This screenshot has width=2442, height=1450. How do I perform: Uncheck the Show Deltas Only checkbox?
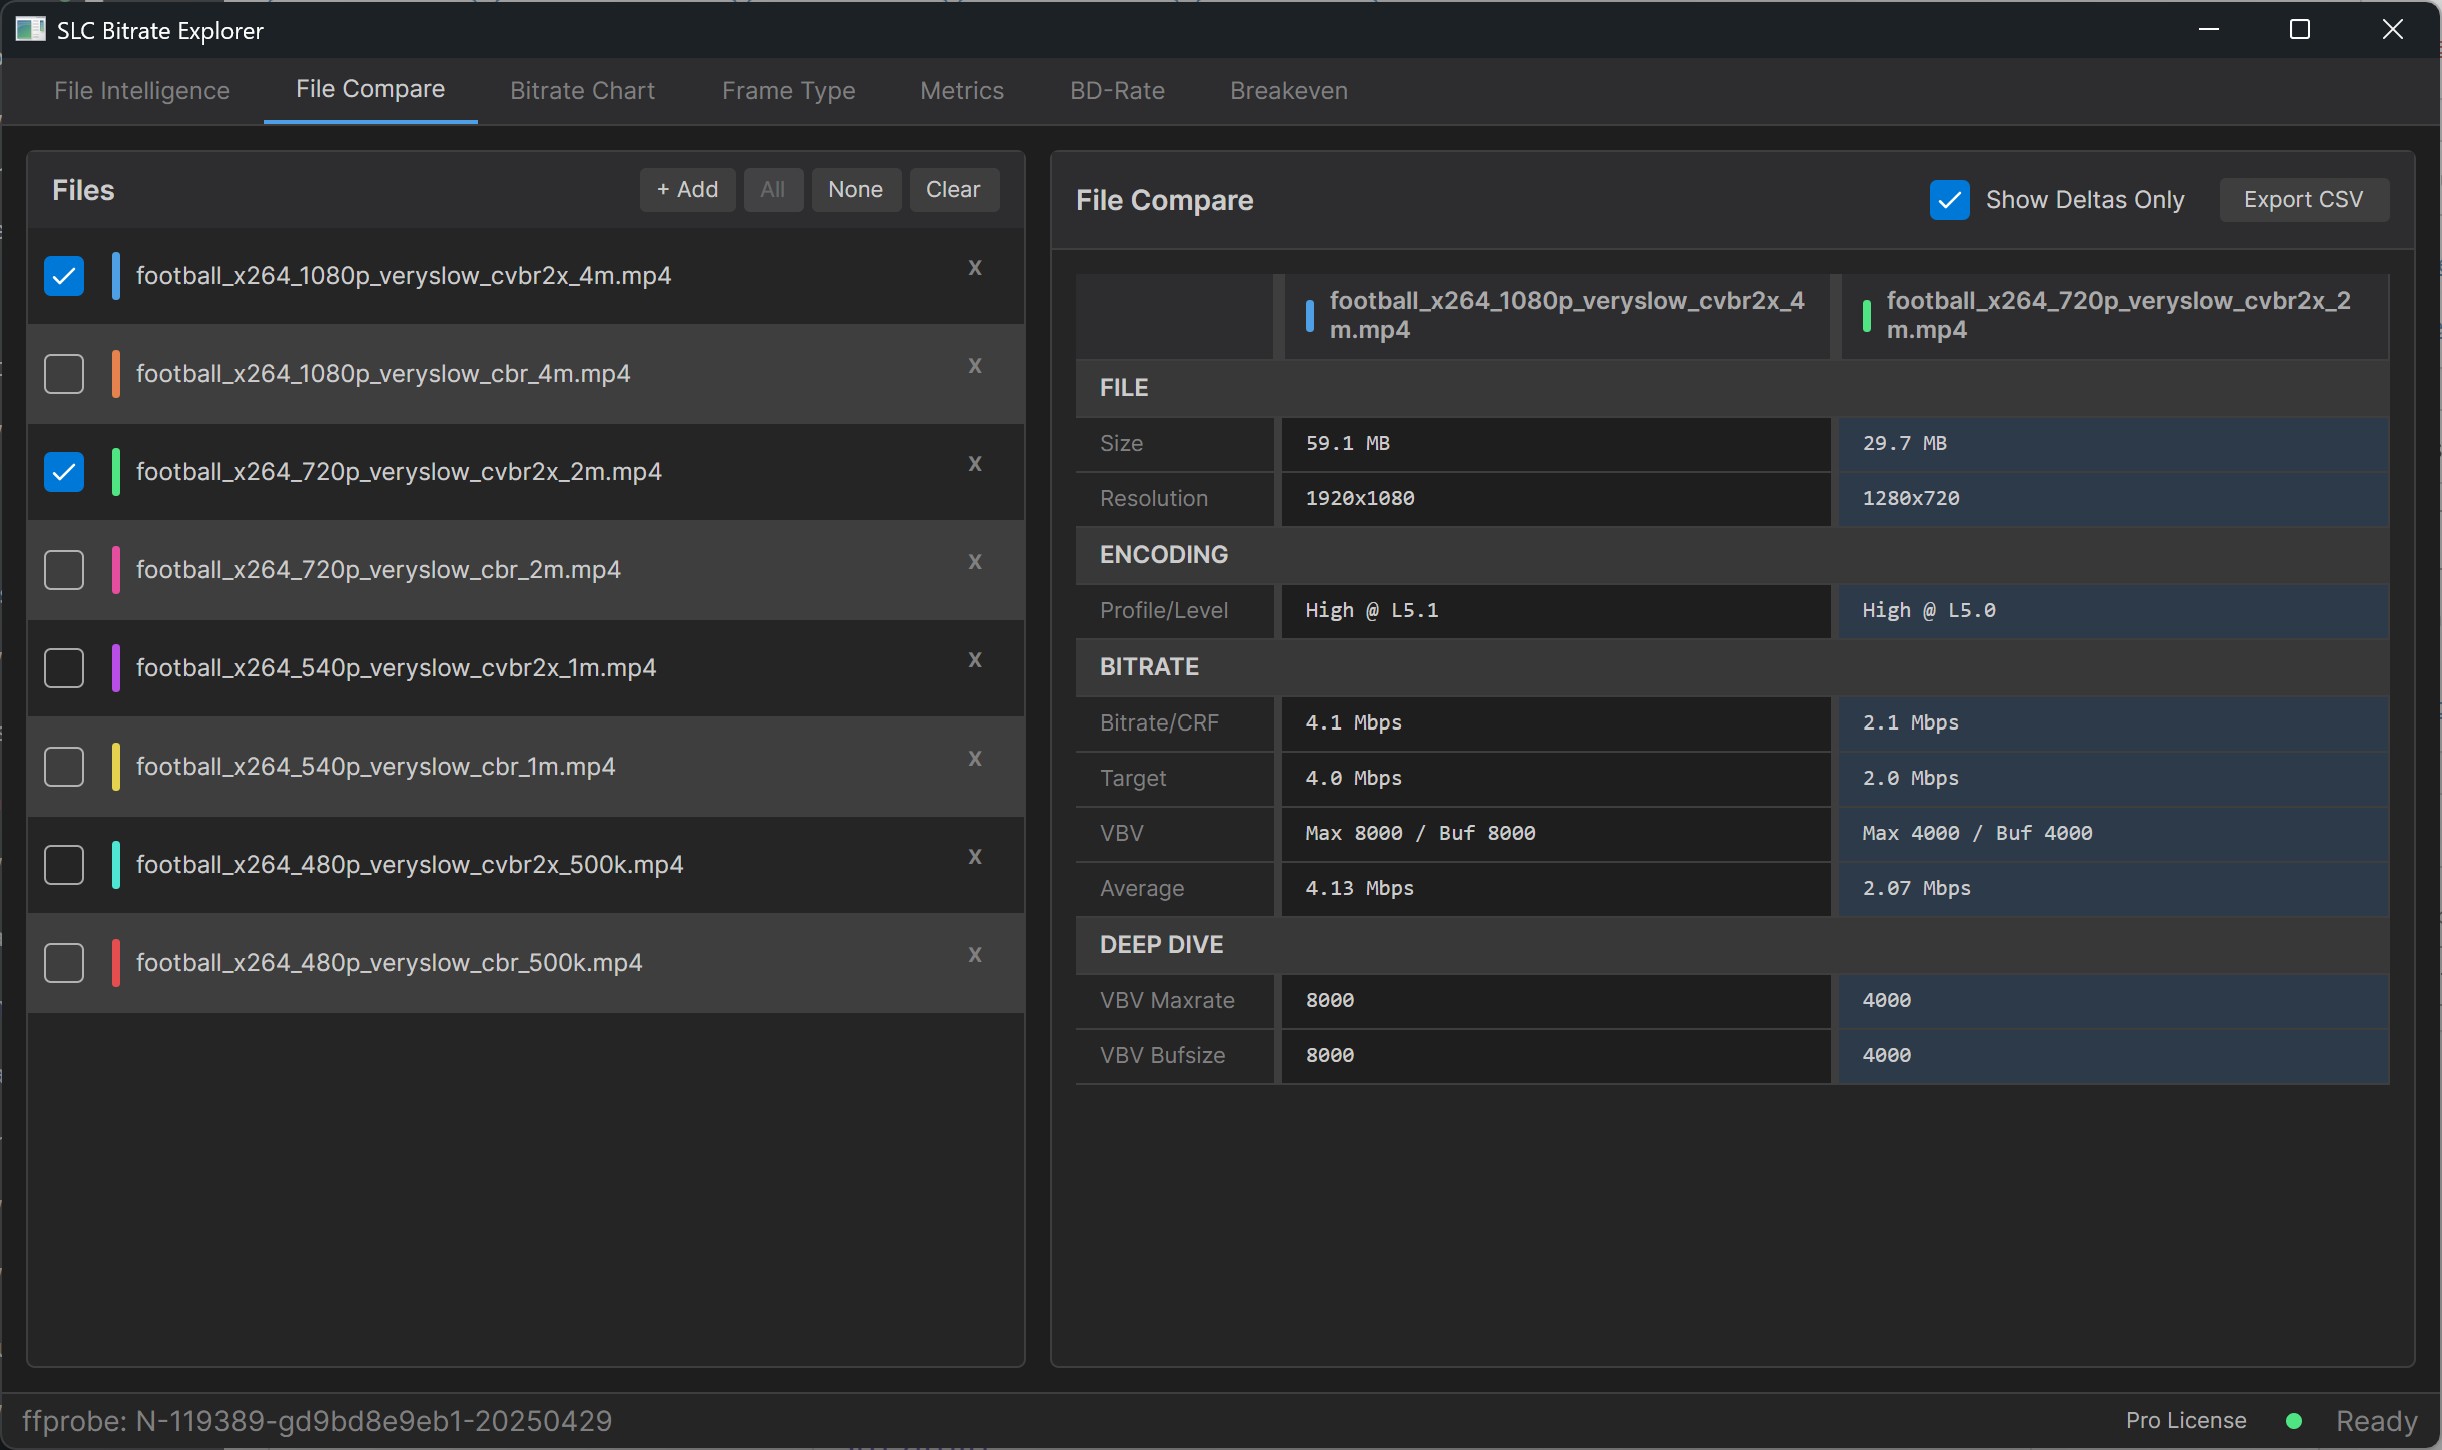pyautogui.click(x=1949, y=200)
